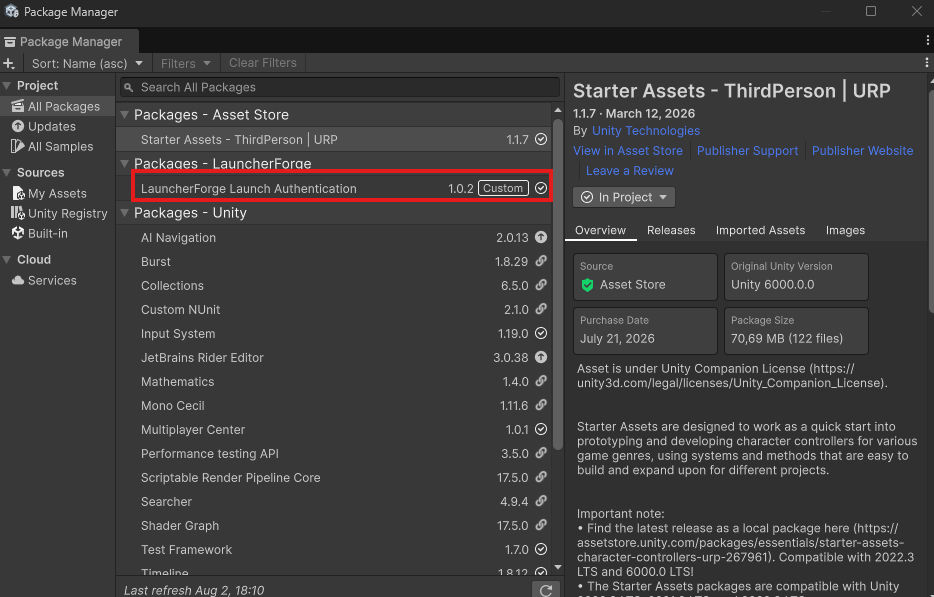Click the link icon for Collections

(541, 285)
